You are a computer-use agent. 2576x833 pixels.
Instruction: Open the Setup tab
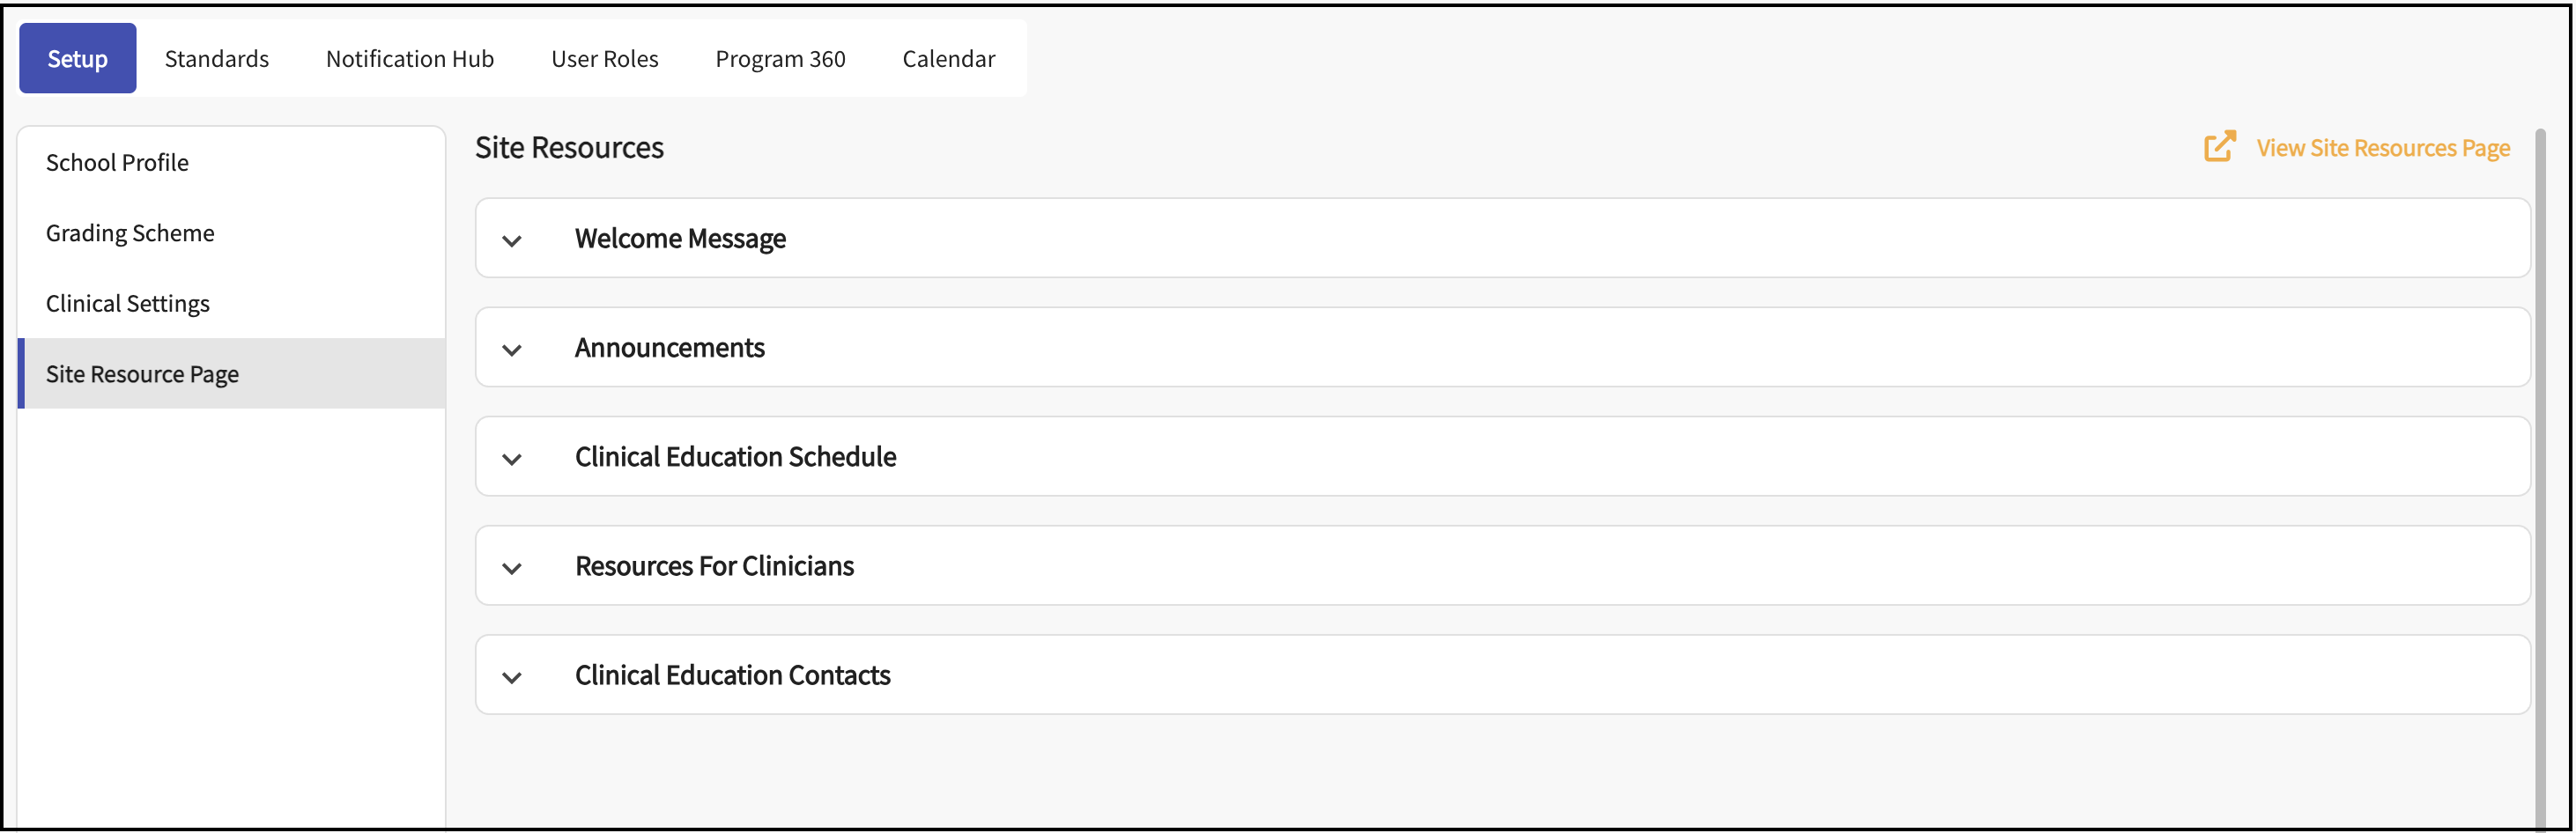77,59
